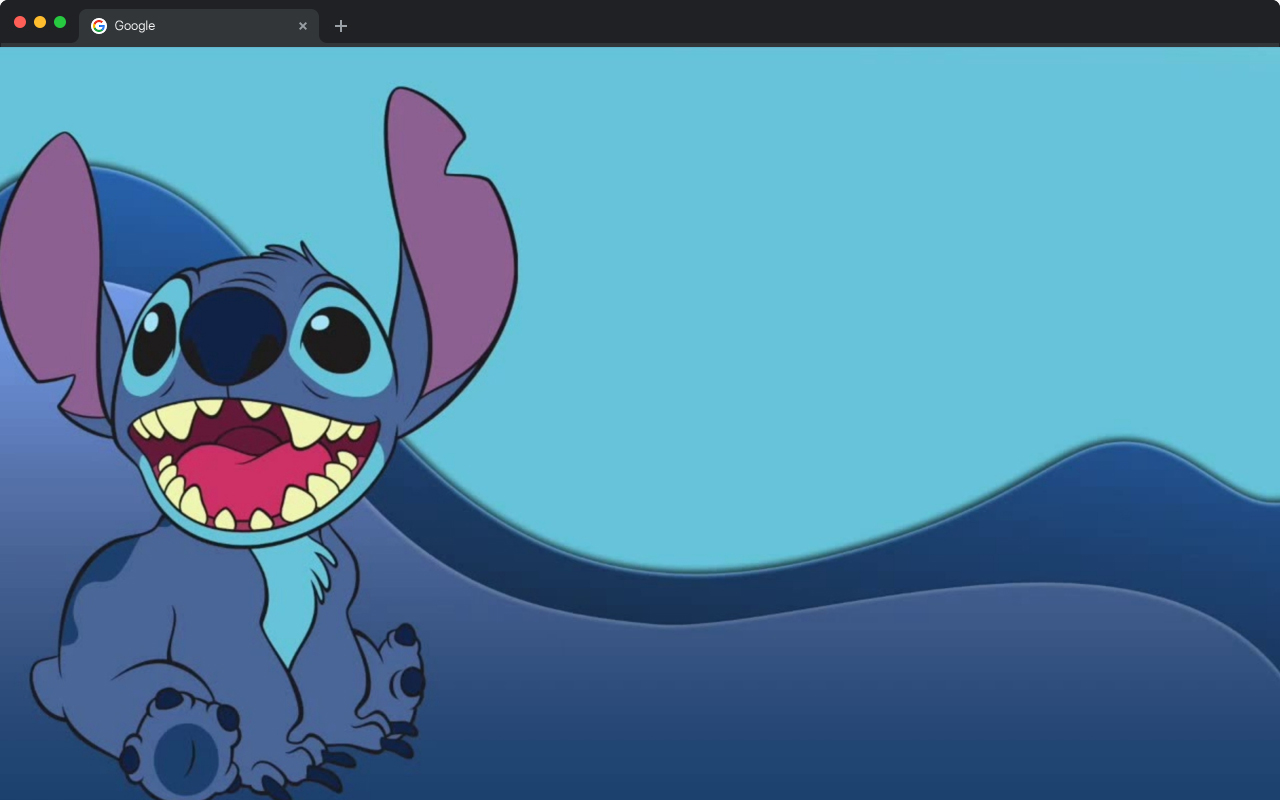This screenshot has width=1280, height=800.
Task: Open a new tab with the plus button
Action: pos(341,26)
